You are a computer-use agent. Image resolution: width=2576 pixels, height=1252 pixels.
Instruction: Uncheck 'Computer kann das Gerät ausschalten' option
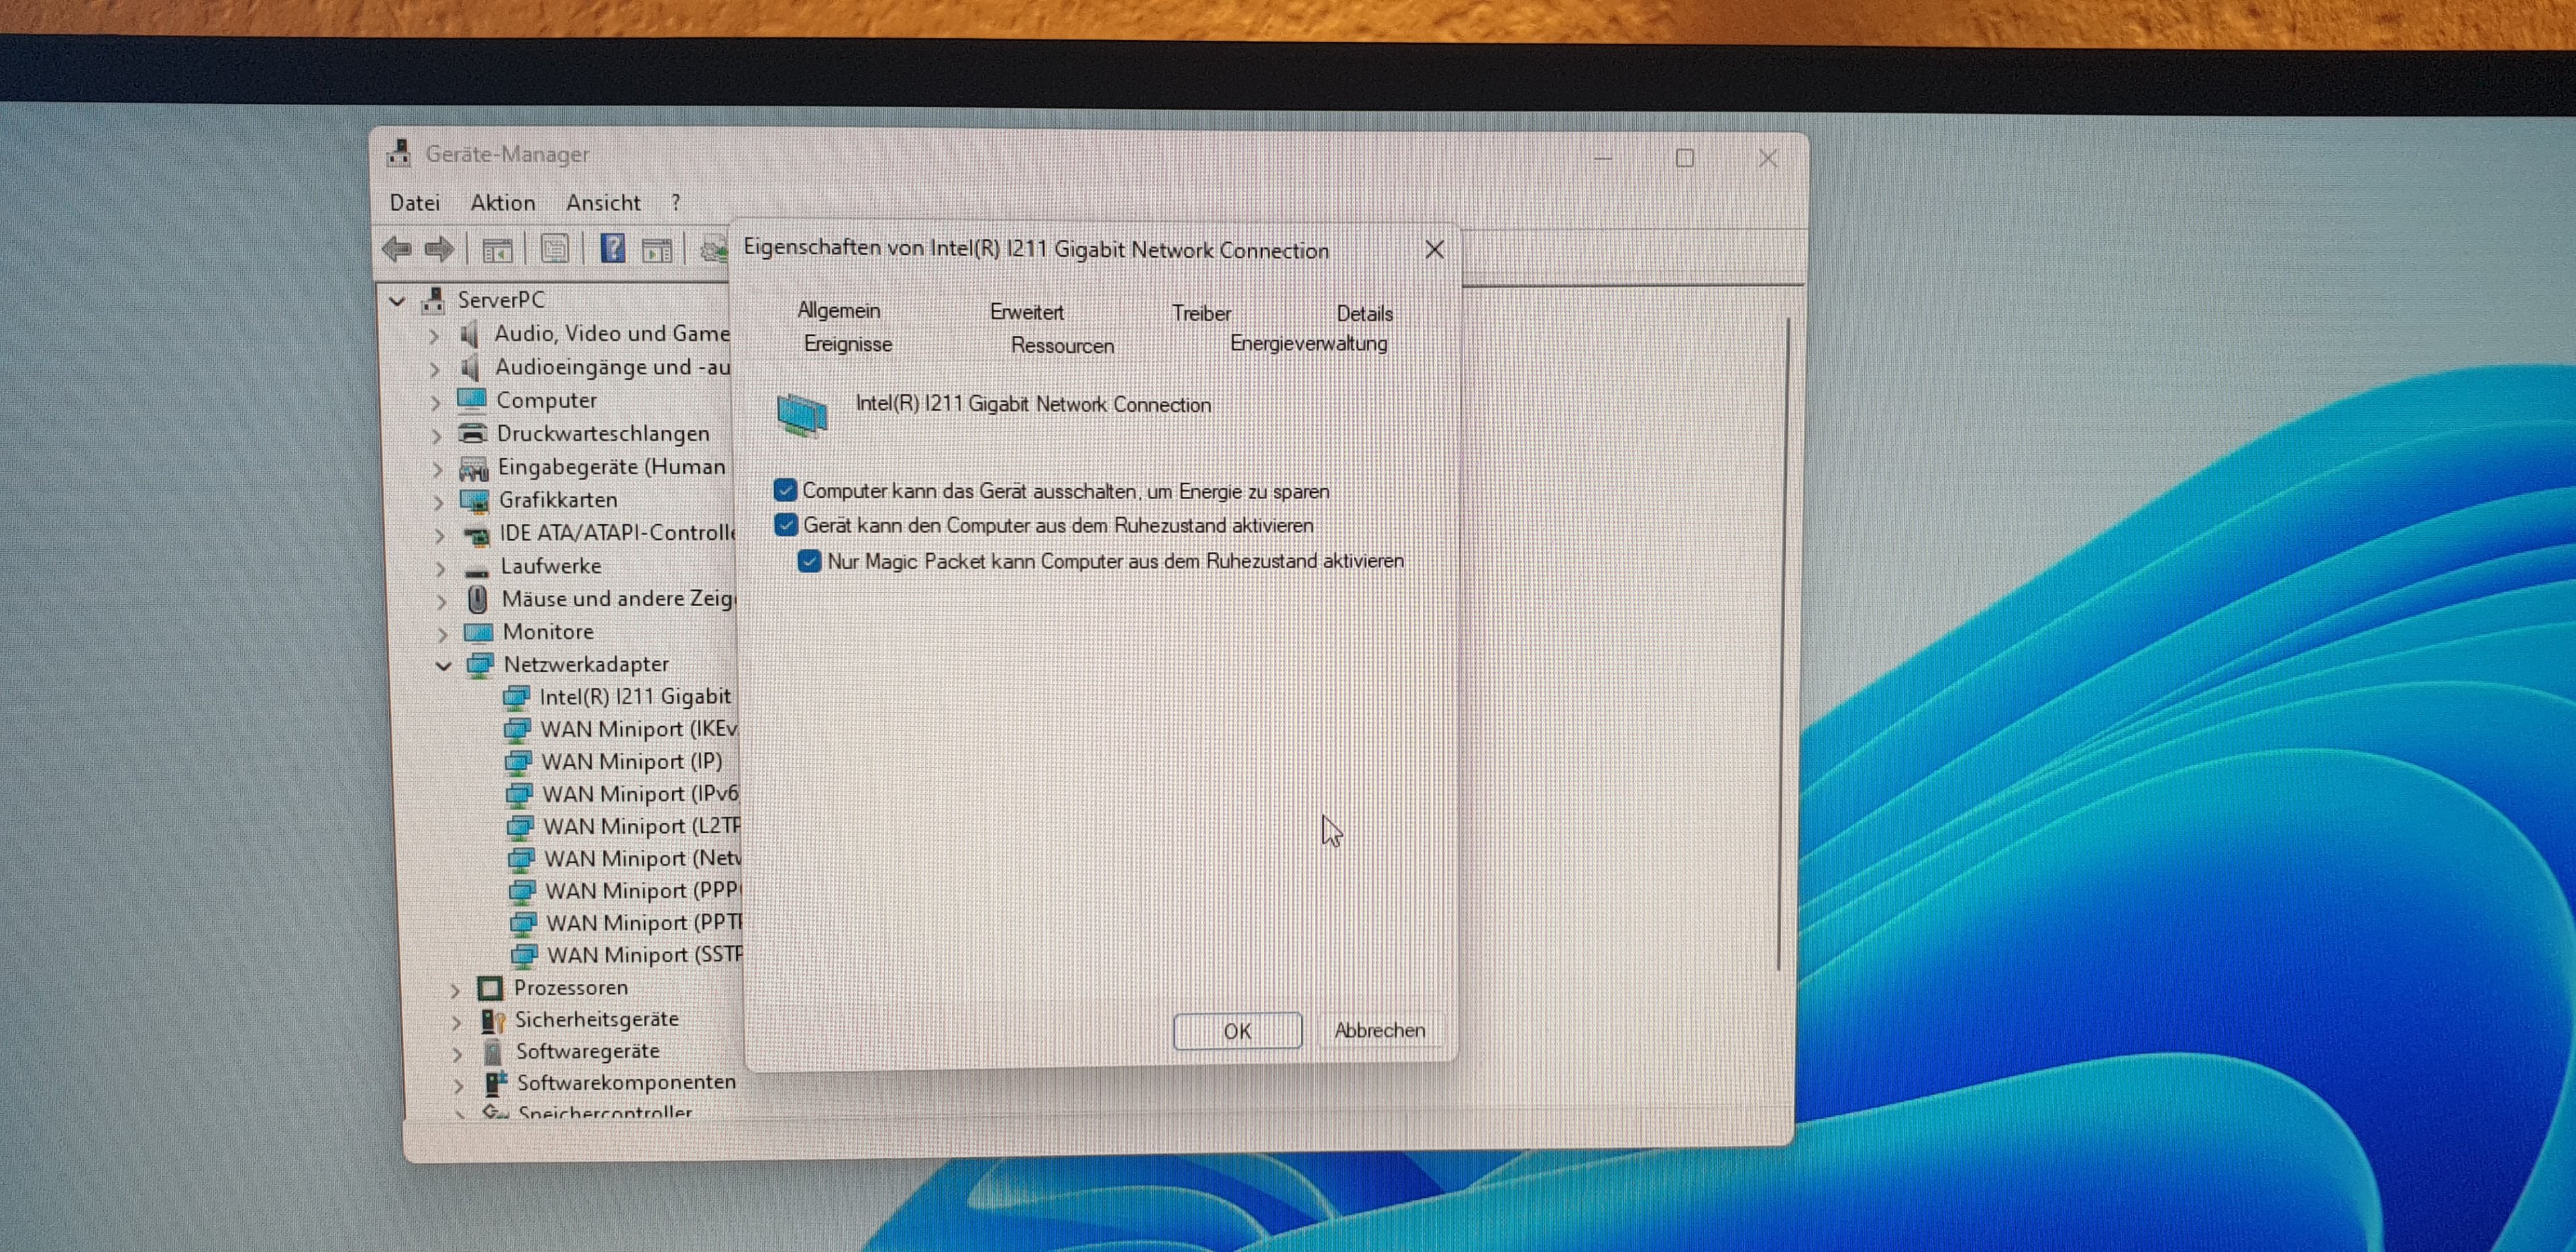(785, 490)
